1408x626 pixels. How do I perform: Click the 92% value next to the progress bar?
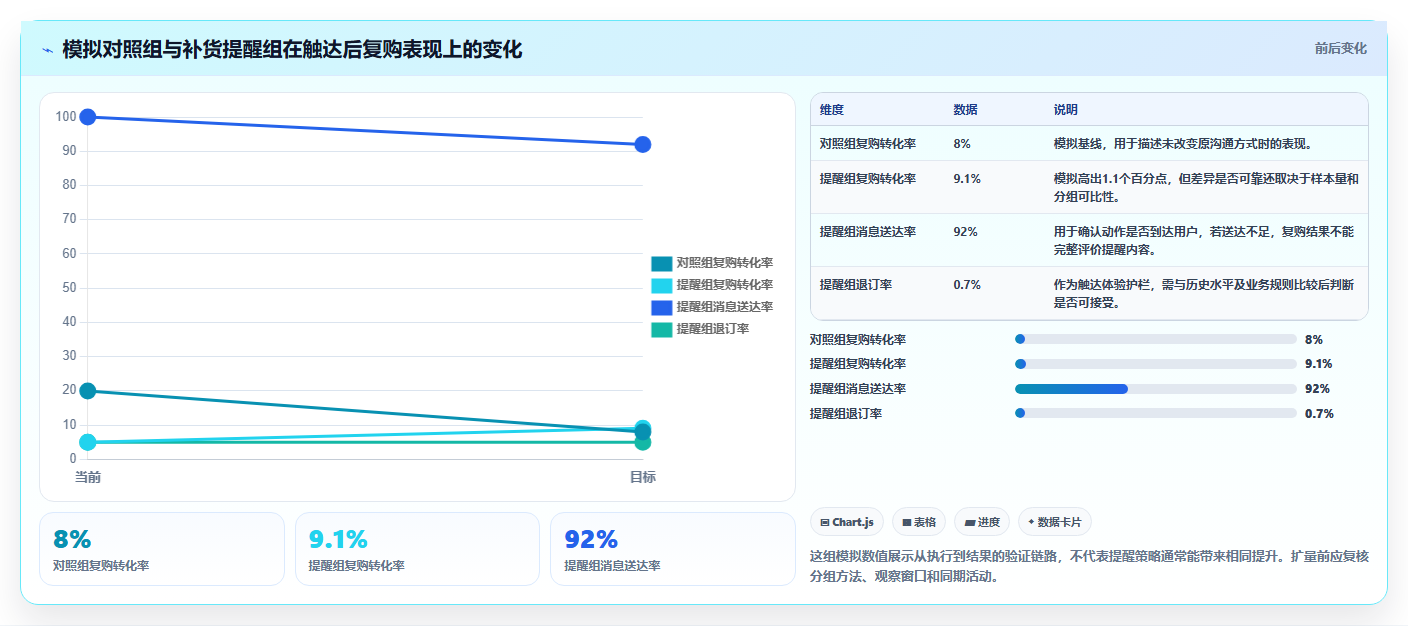point(1318,389)
